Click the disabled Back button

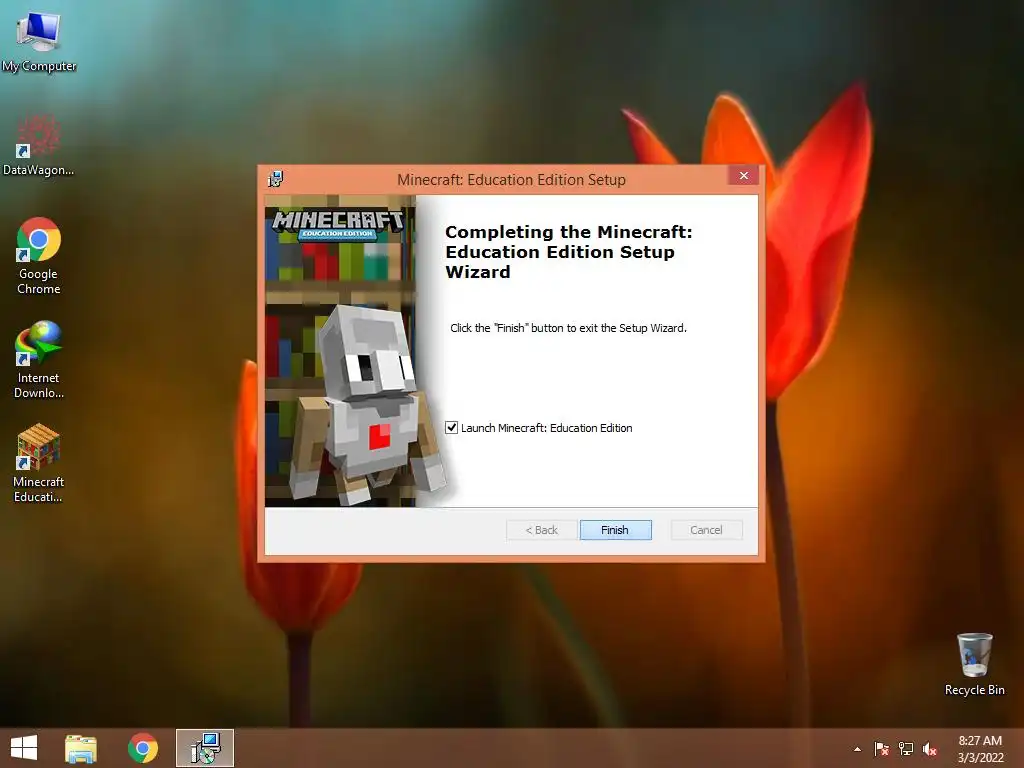click(x=541, y=530)
